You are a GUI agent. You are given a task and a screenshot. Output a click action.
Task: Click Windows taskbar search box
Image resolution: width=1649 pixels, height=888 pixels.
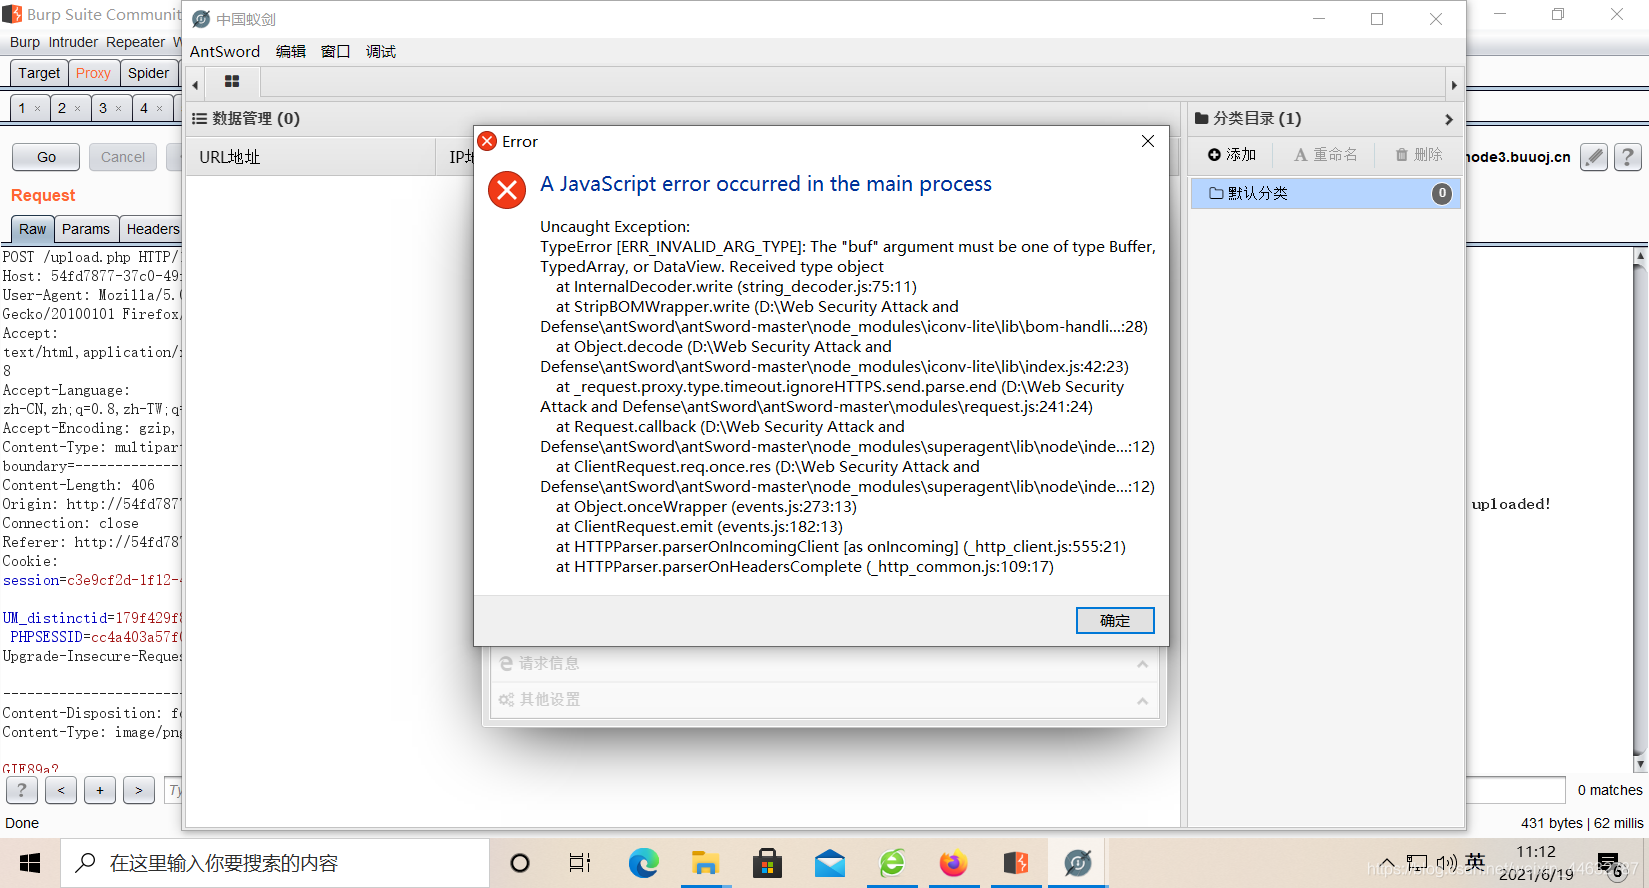(275, 863)
